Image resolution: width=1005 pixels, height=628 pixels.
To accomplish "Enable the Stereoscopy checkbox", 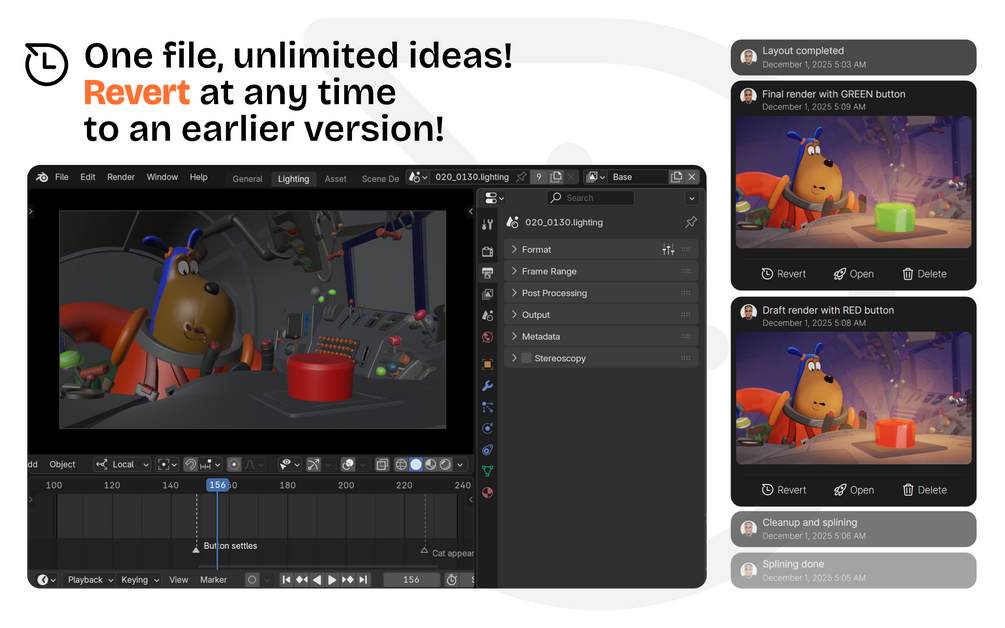I will [x=526, y=358].
